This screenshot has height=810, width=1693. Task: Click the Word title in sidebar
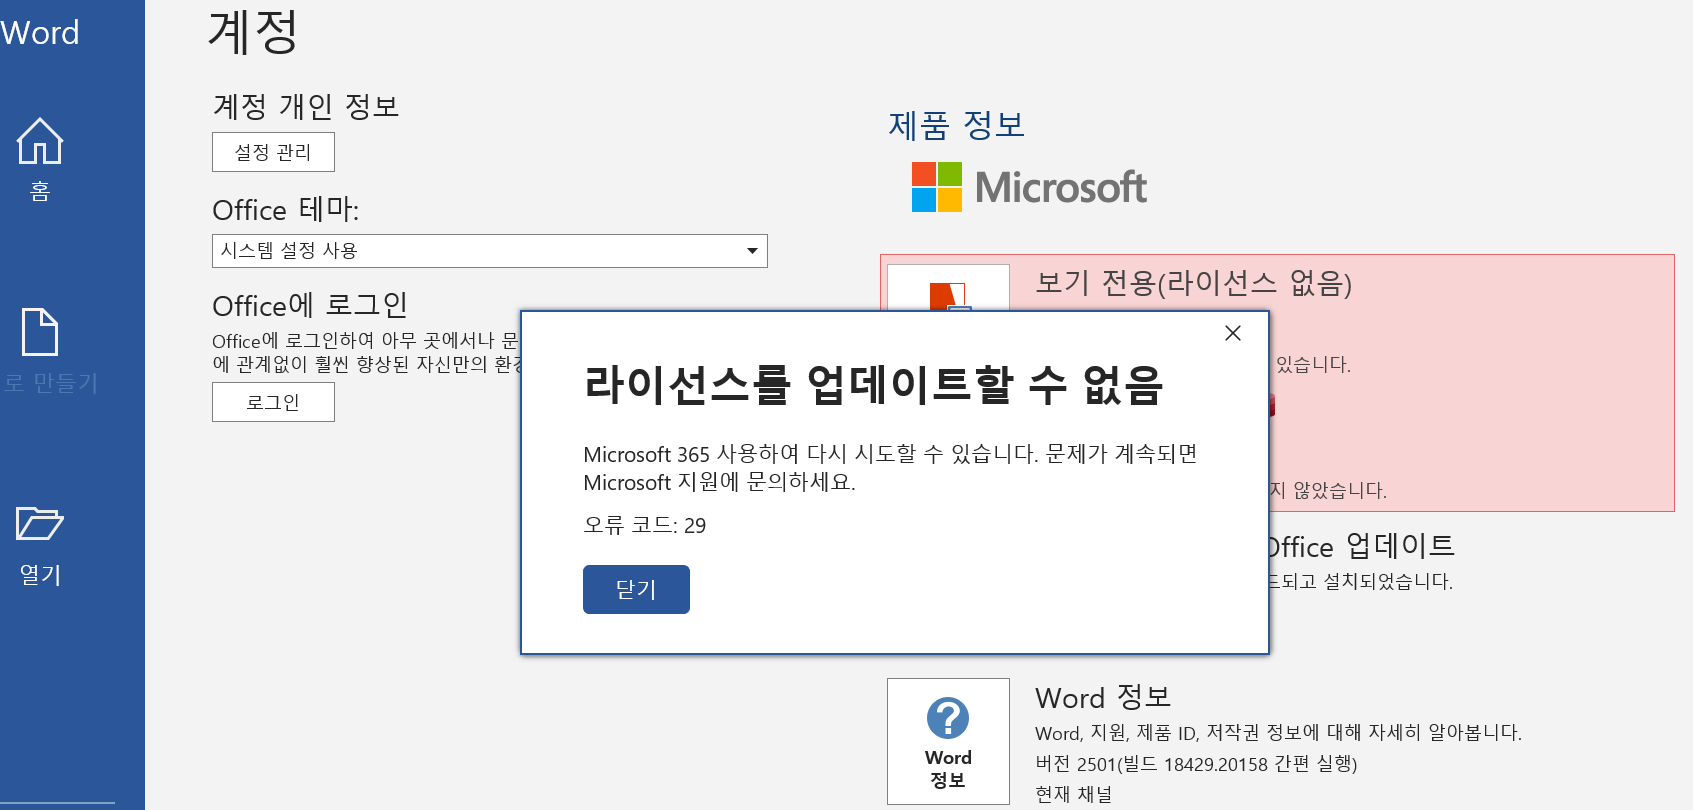click(x=40, y=32)
